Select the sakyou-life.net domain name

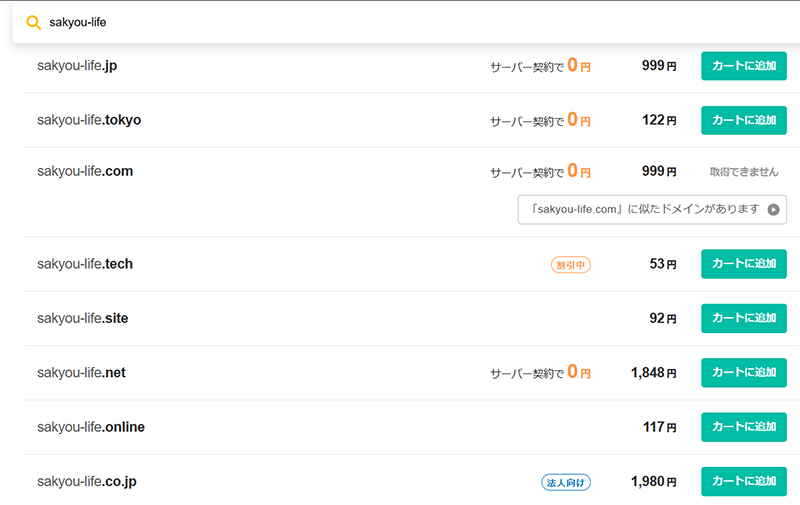pyautogui.click(x=81, y=372)
